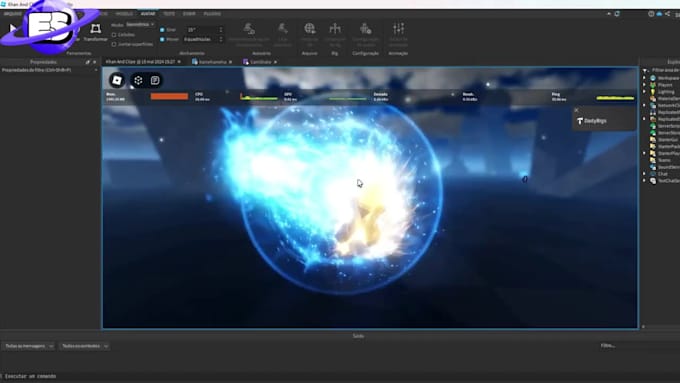Screen dimensions: 680x383
Task: Switch to the AVATAR ribbon tab
Action: tap(148, 14)
